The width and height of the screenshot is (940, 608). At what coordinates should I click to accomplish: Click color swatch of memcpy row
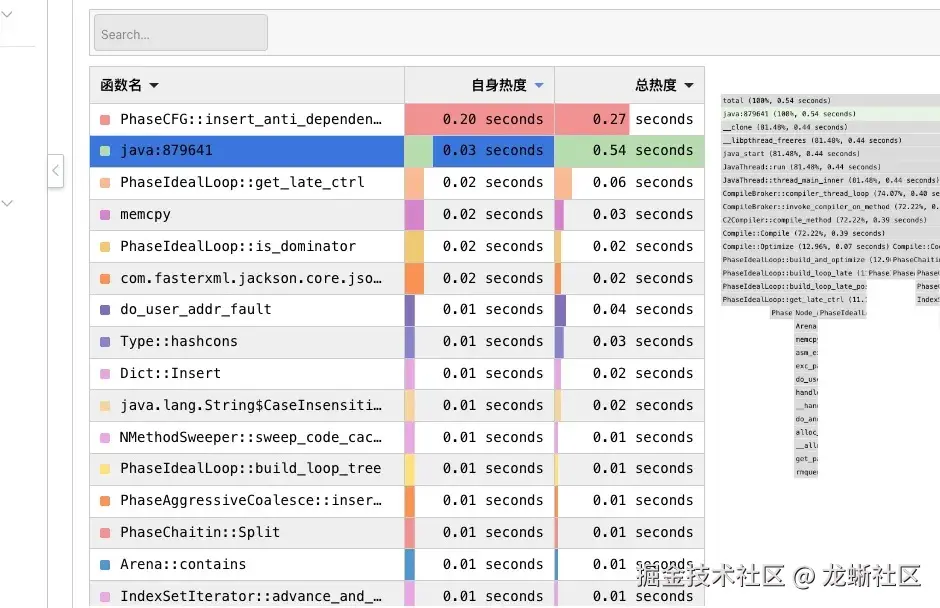(105, 215)
